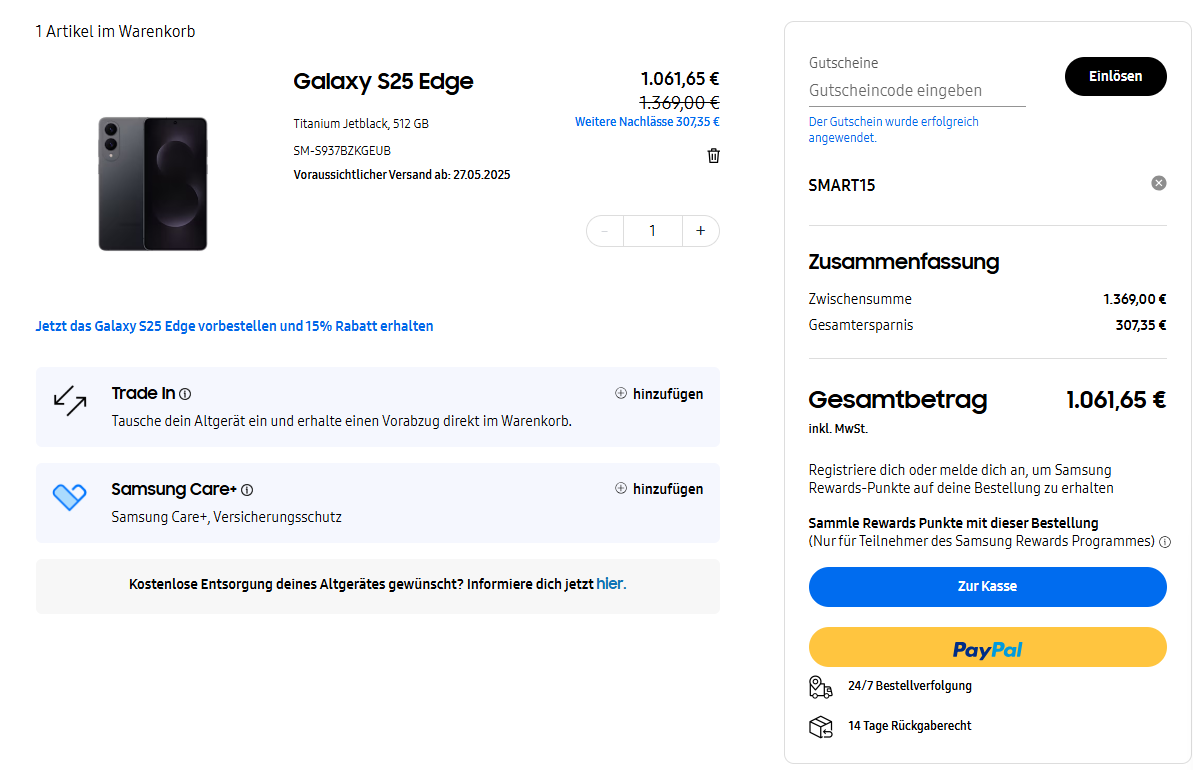1193x770 pixels.
Task: Add Trade In via hinzufügen
Action: [x=659, y=394]
